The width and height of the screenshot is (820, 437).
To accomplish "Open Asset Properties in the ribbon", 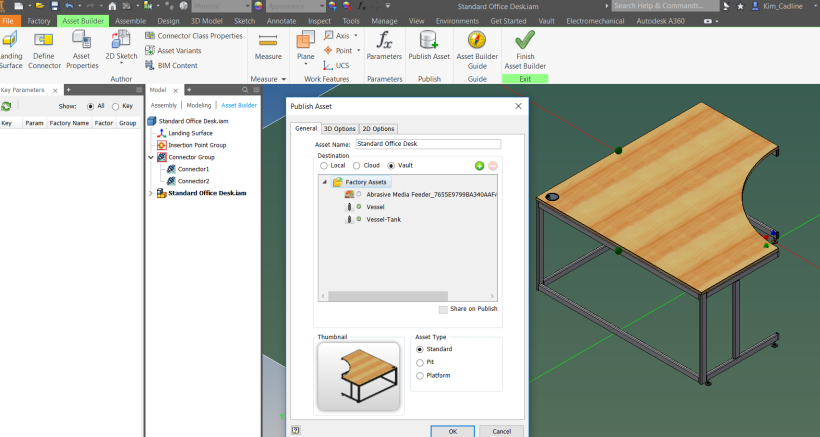I will point(82,50).
